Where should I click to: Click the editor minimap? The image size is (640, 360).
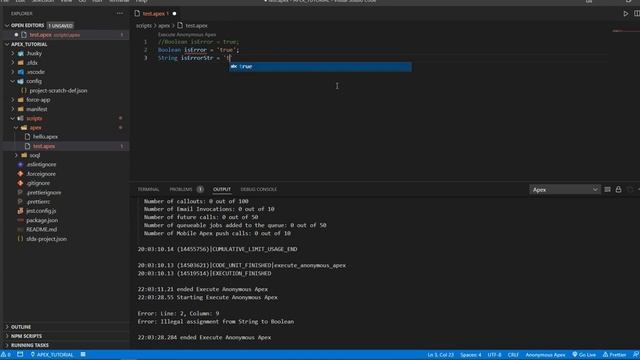(x=623, y=31)
